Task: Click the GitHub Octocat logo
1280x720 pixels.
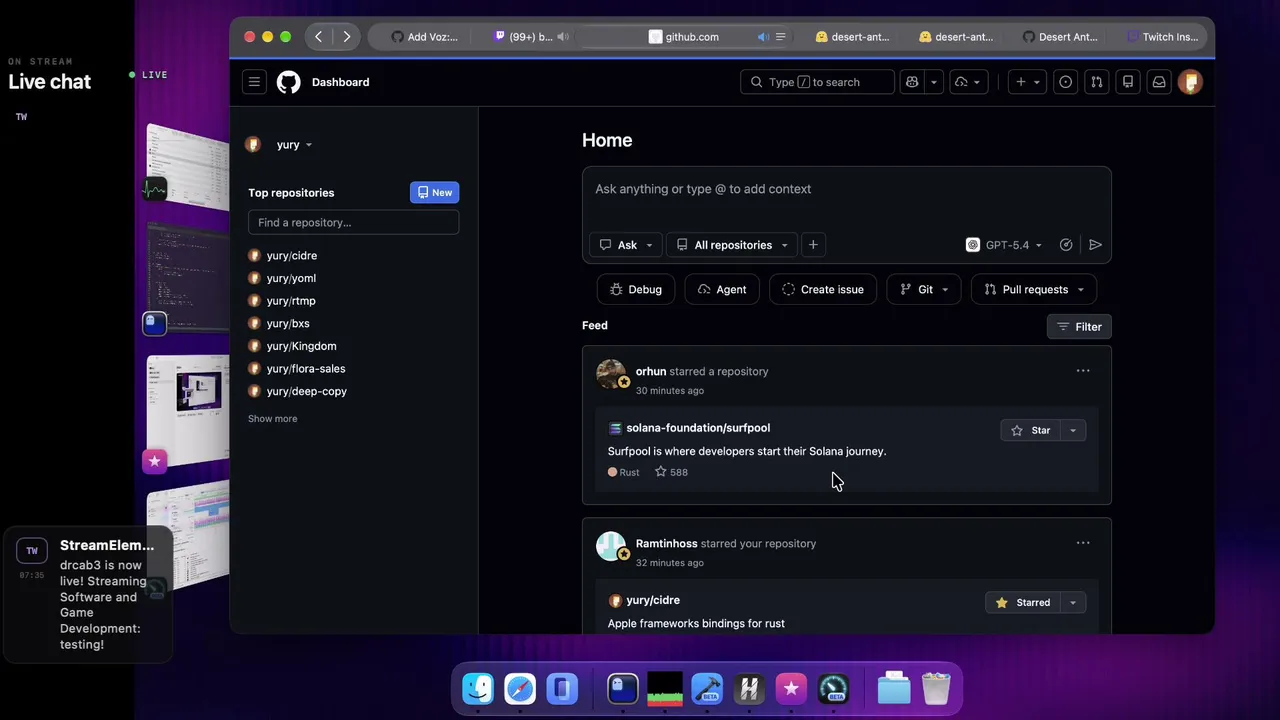Action: coord(288,82)
